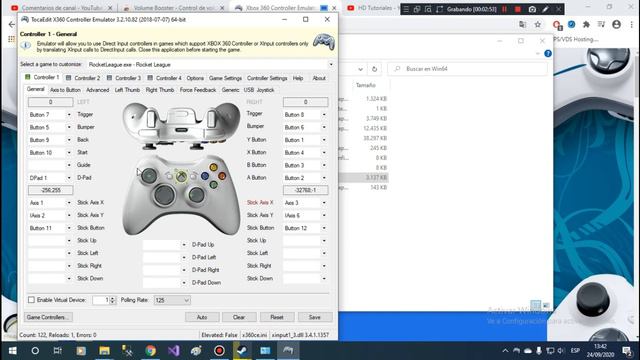Switch to the Controller 2 tab
Image resolution: width=640 pixels, height=360 pixels.
[x=83, y=78]
